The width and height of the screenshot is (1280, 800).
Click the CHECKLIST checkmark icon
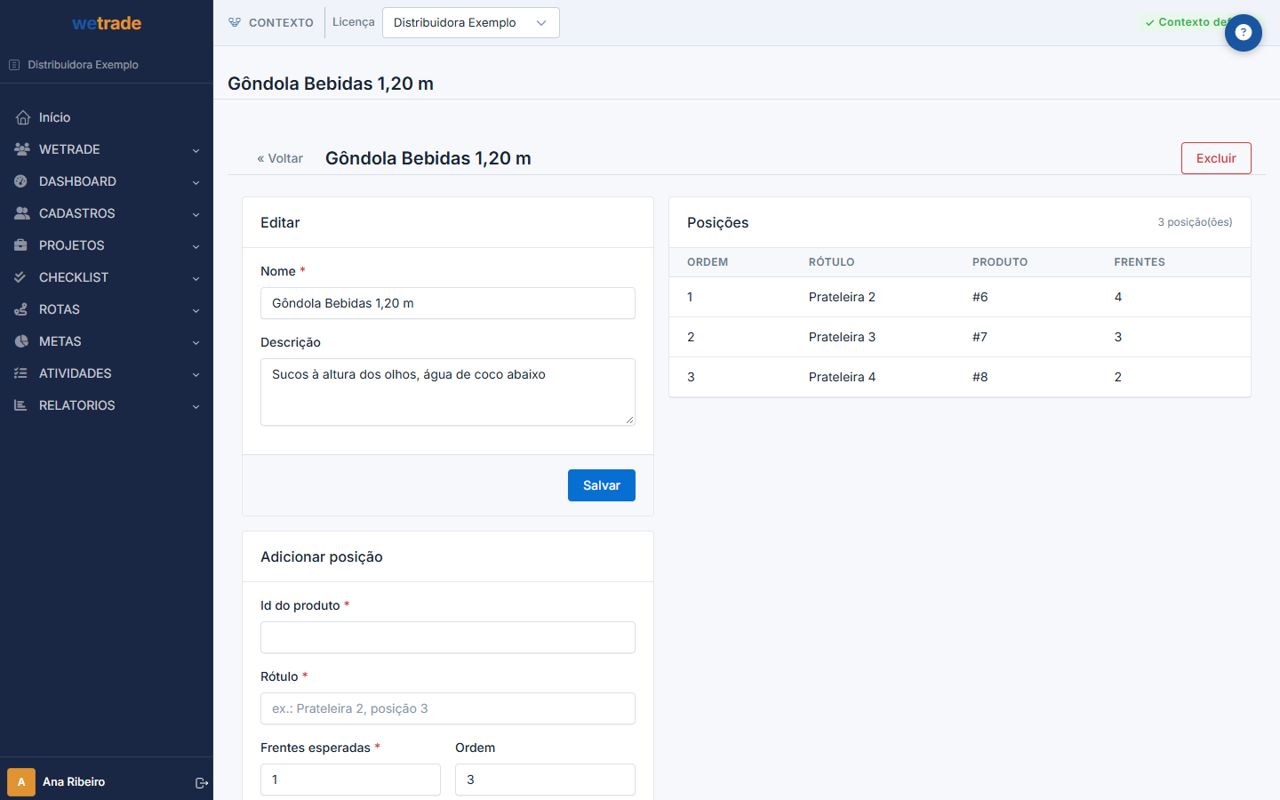[x=22, y=278]
